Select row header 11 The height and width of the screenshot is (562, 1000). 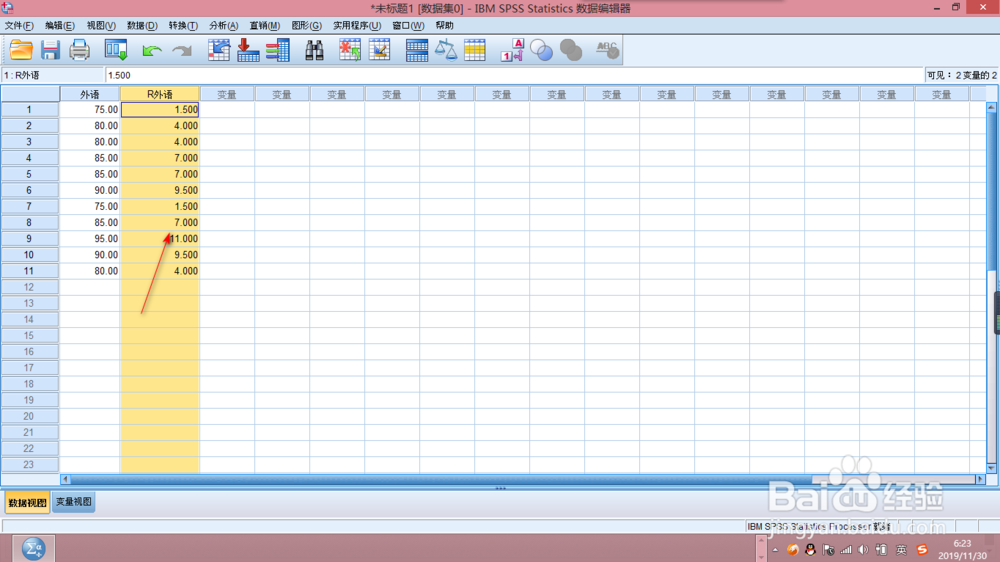click(29, 271)
